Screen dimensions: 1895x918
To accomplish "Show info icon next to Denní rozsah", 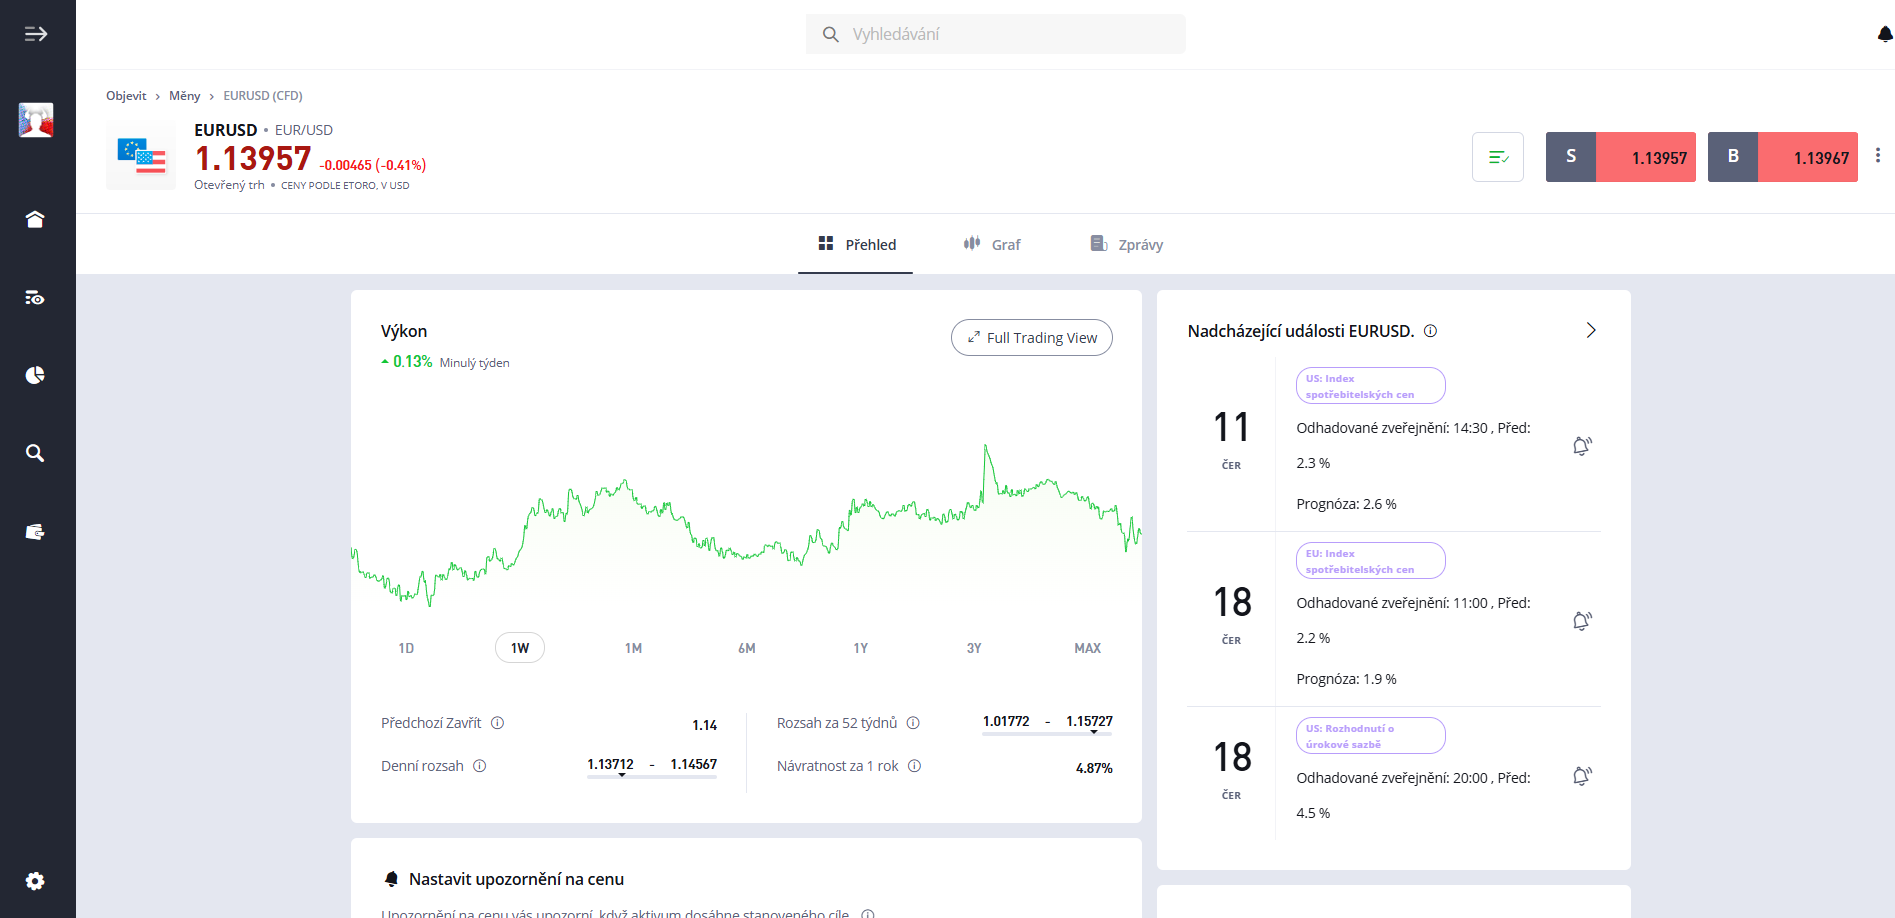I will (480, 766).
